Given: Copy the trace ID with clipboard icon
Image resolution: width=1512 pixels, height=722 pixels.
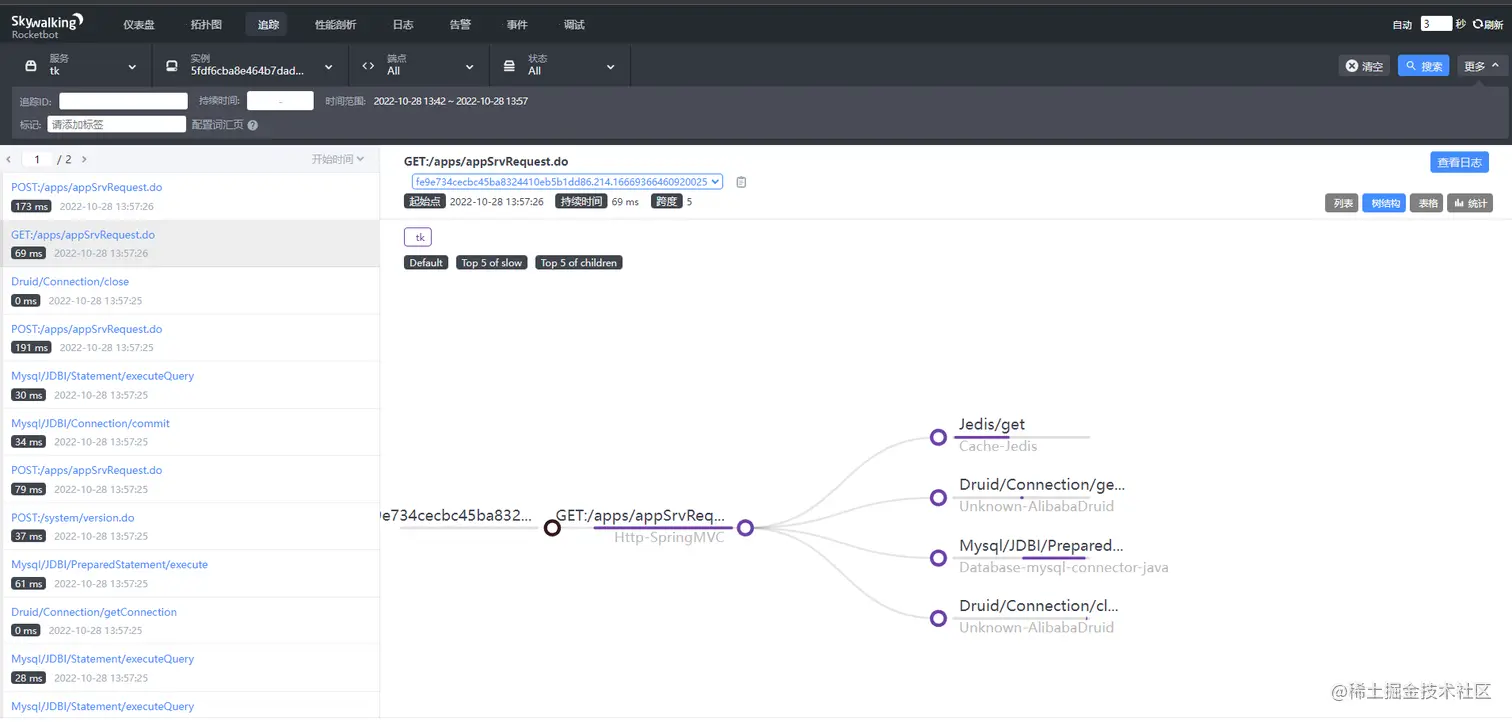Looking at the screenshot, I should point(741,182).
